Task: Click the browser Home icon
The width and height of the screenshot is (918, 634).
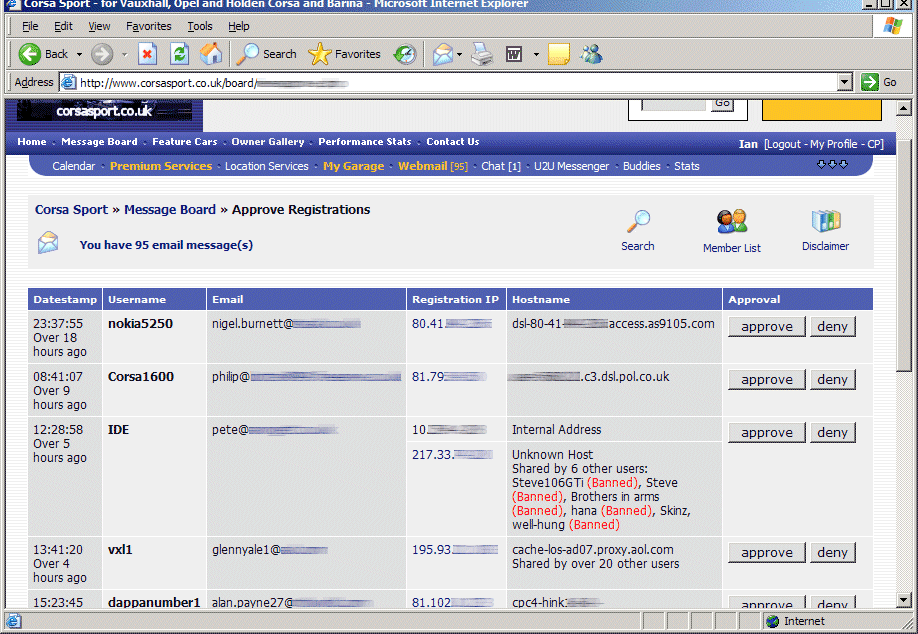Action: click(211, 54)
